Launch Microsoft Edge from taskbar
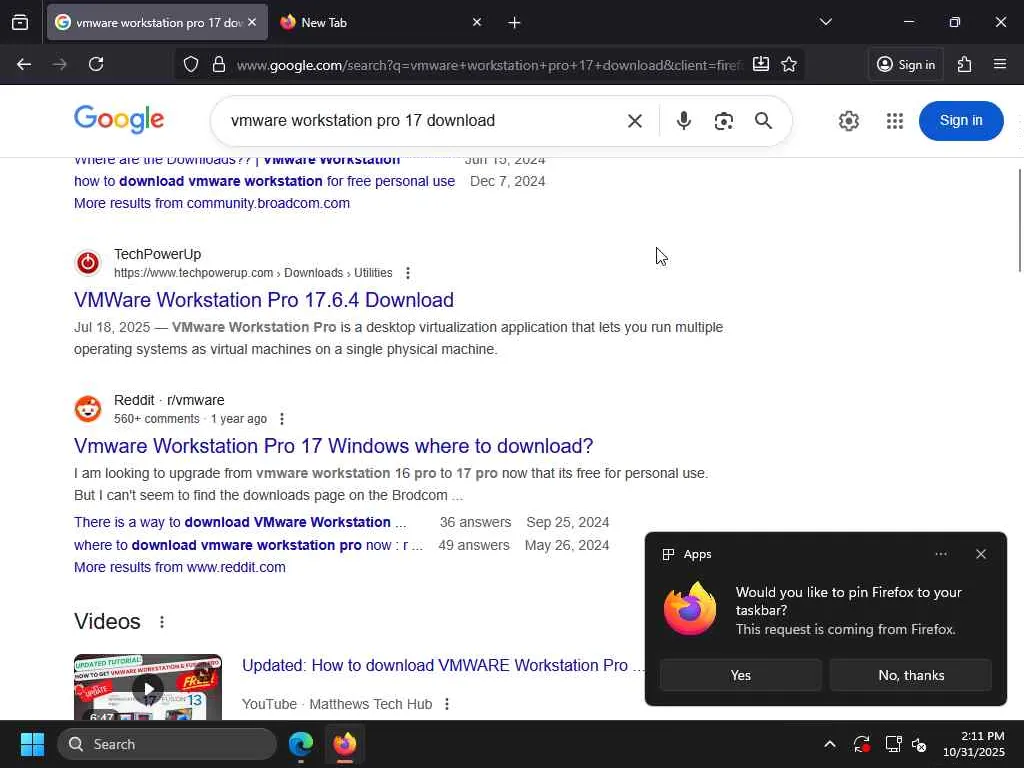 click(x=301, y=744)
